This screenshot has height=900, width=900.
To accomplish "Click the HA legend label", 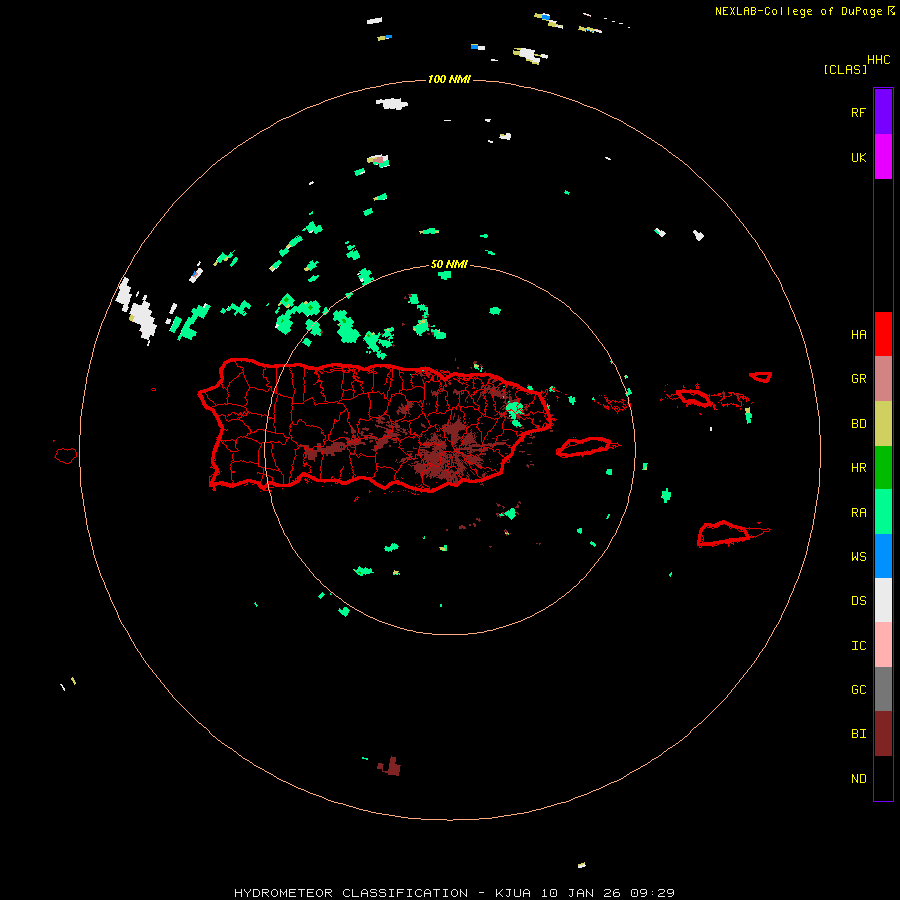I will point(858,334).
